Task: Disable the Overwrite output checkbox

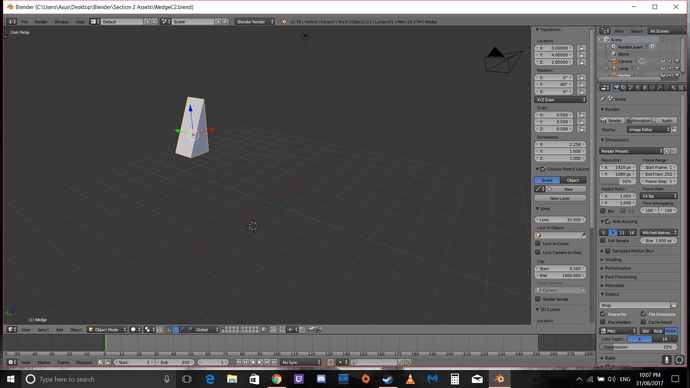Action: click(603, 314)
